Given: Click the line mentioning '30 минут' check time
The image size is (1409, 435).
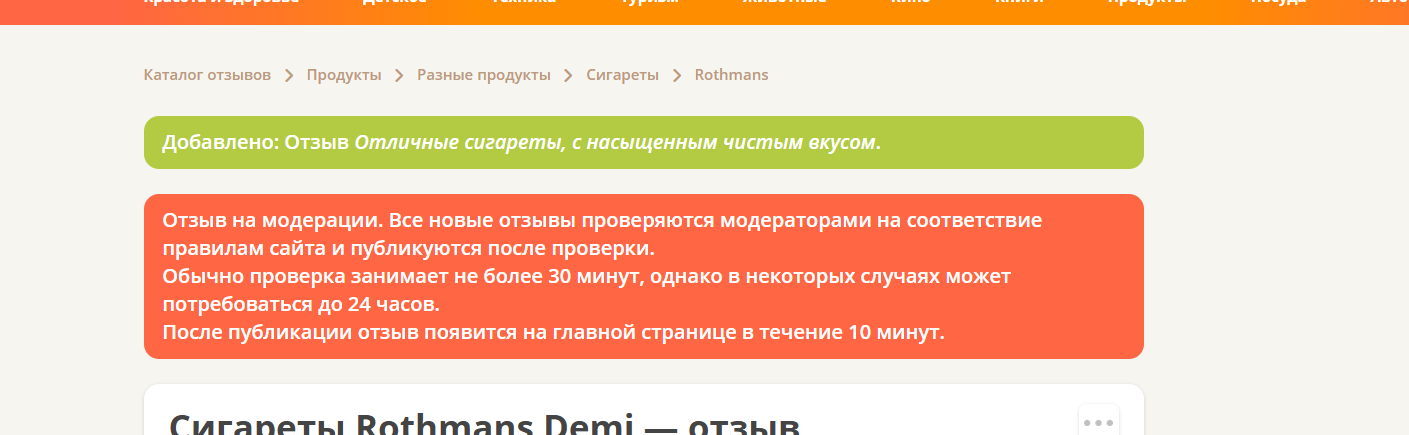Looking at the screenshot, I should pyautogui.click(x=587, y=276).
